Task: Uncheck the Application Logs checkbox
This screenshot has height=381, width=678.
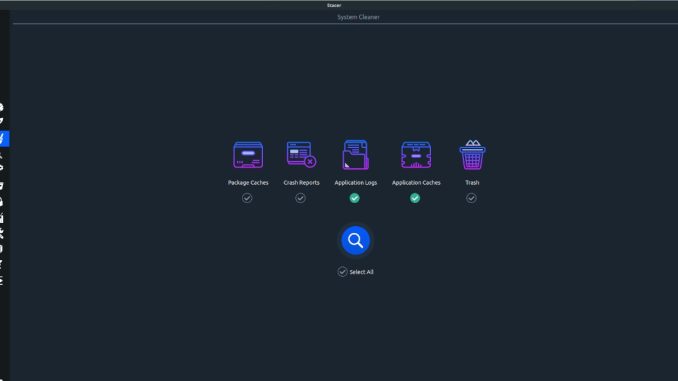Action: (x=355, y=198)
